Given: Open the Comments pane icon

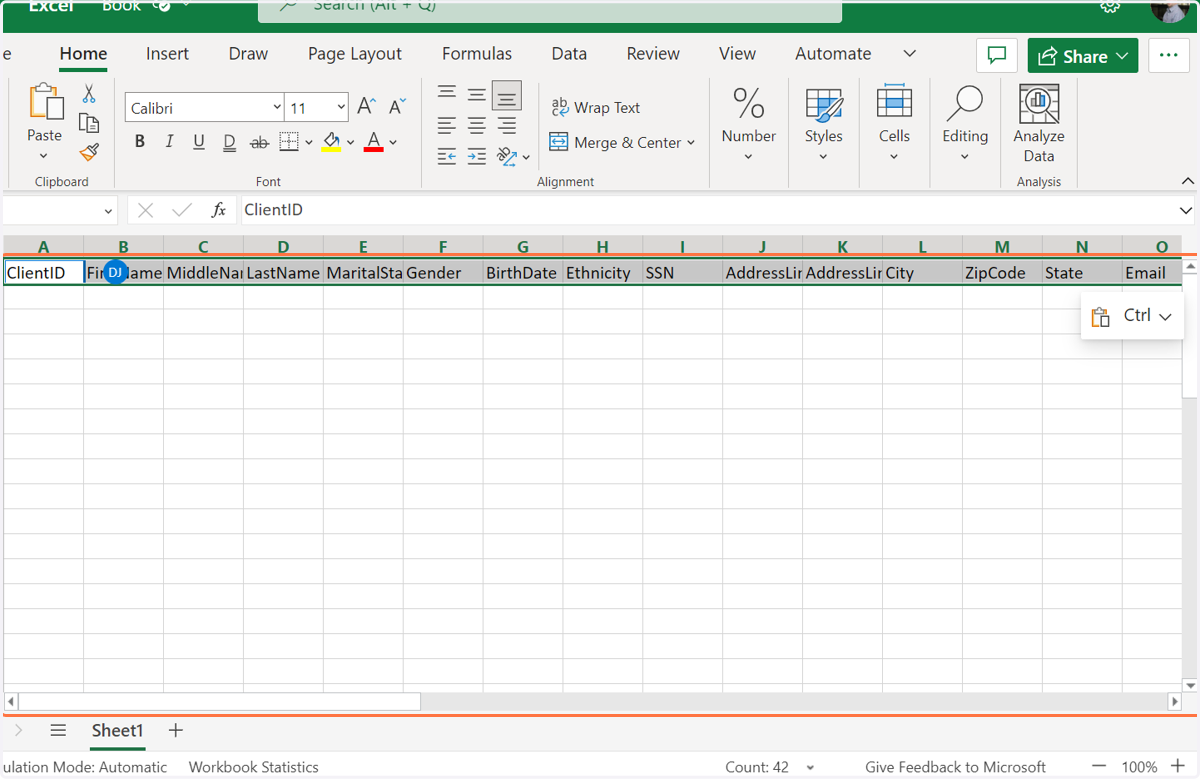Looking at the screenshot, I should (x=996, y=56).
